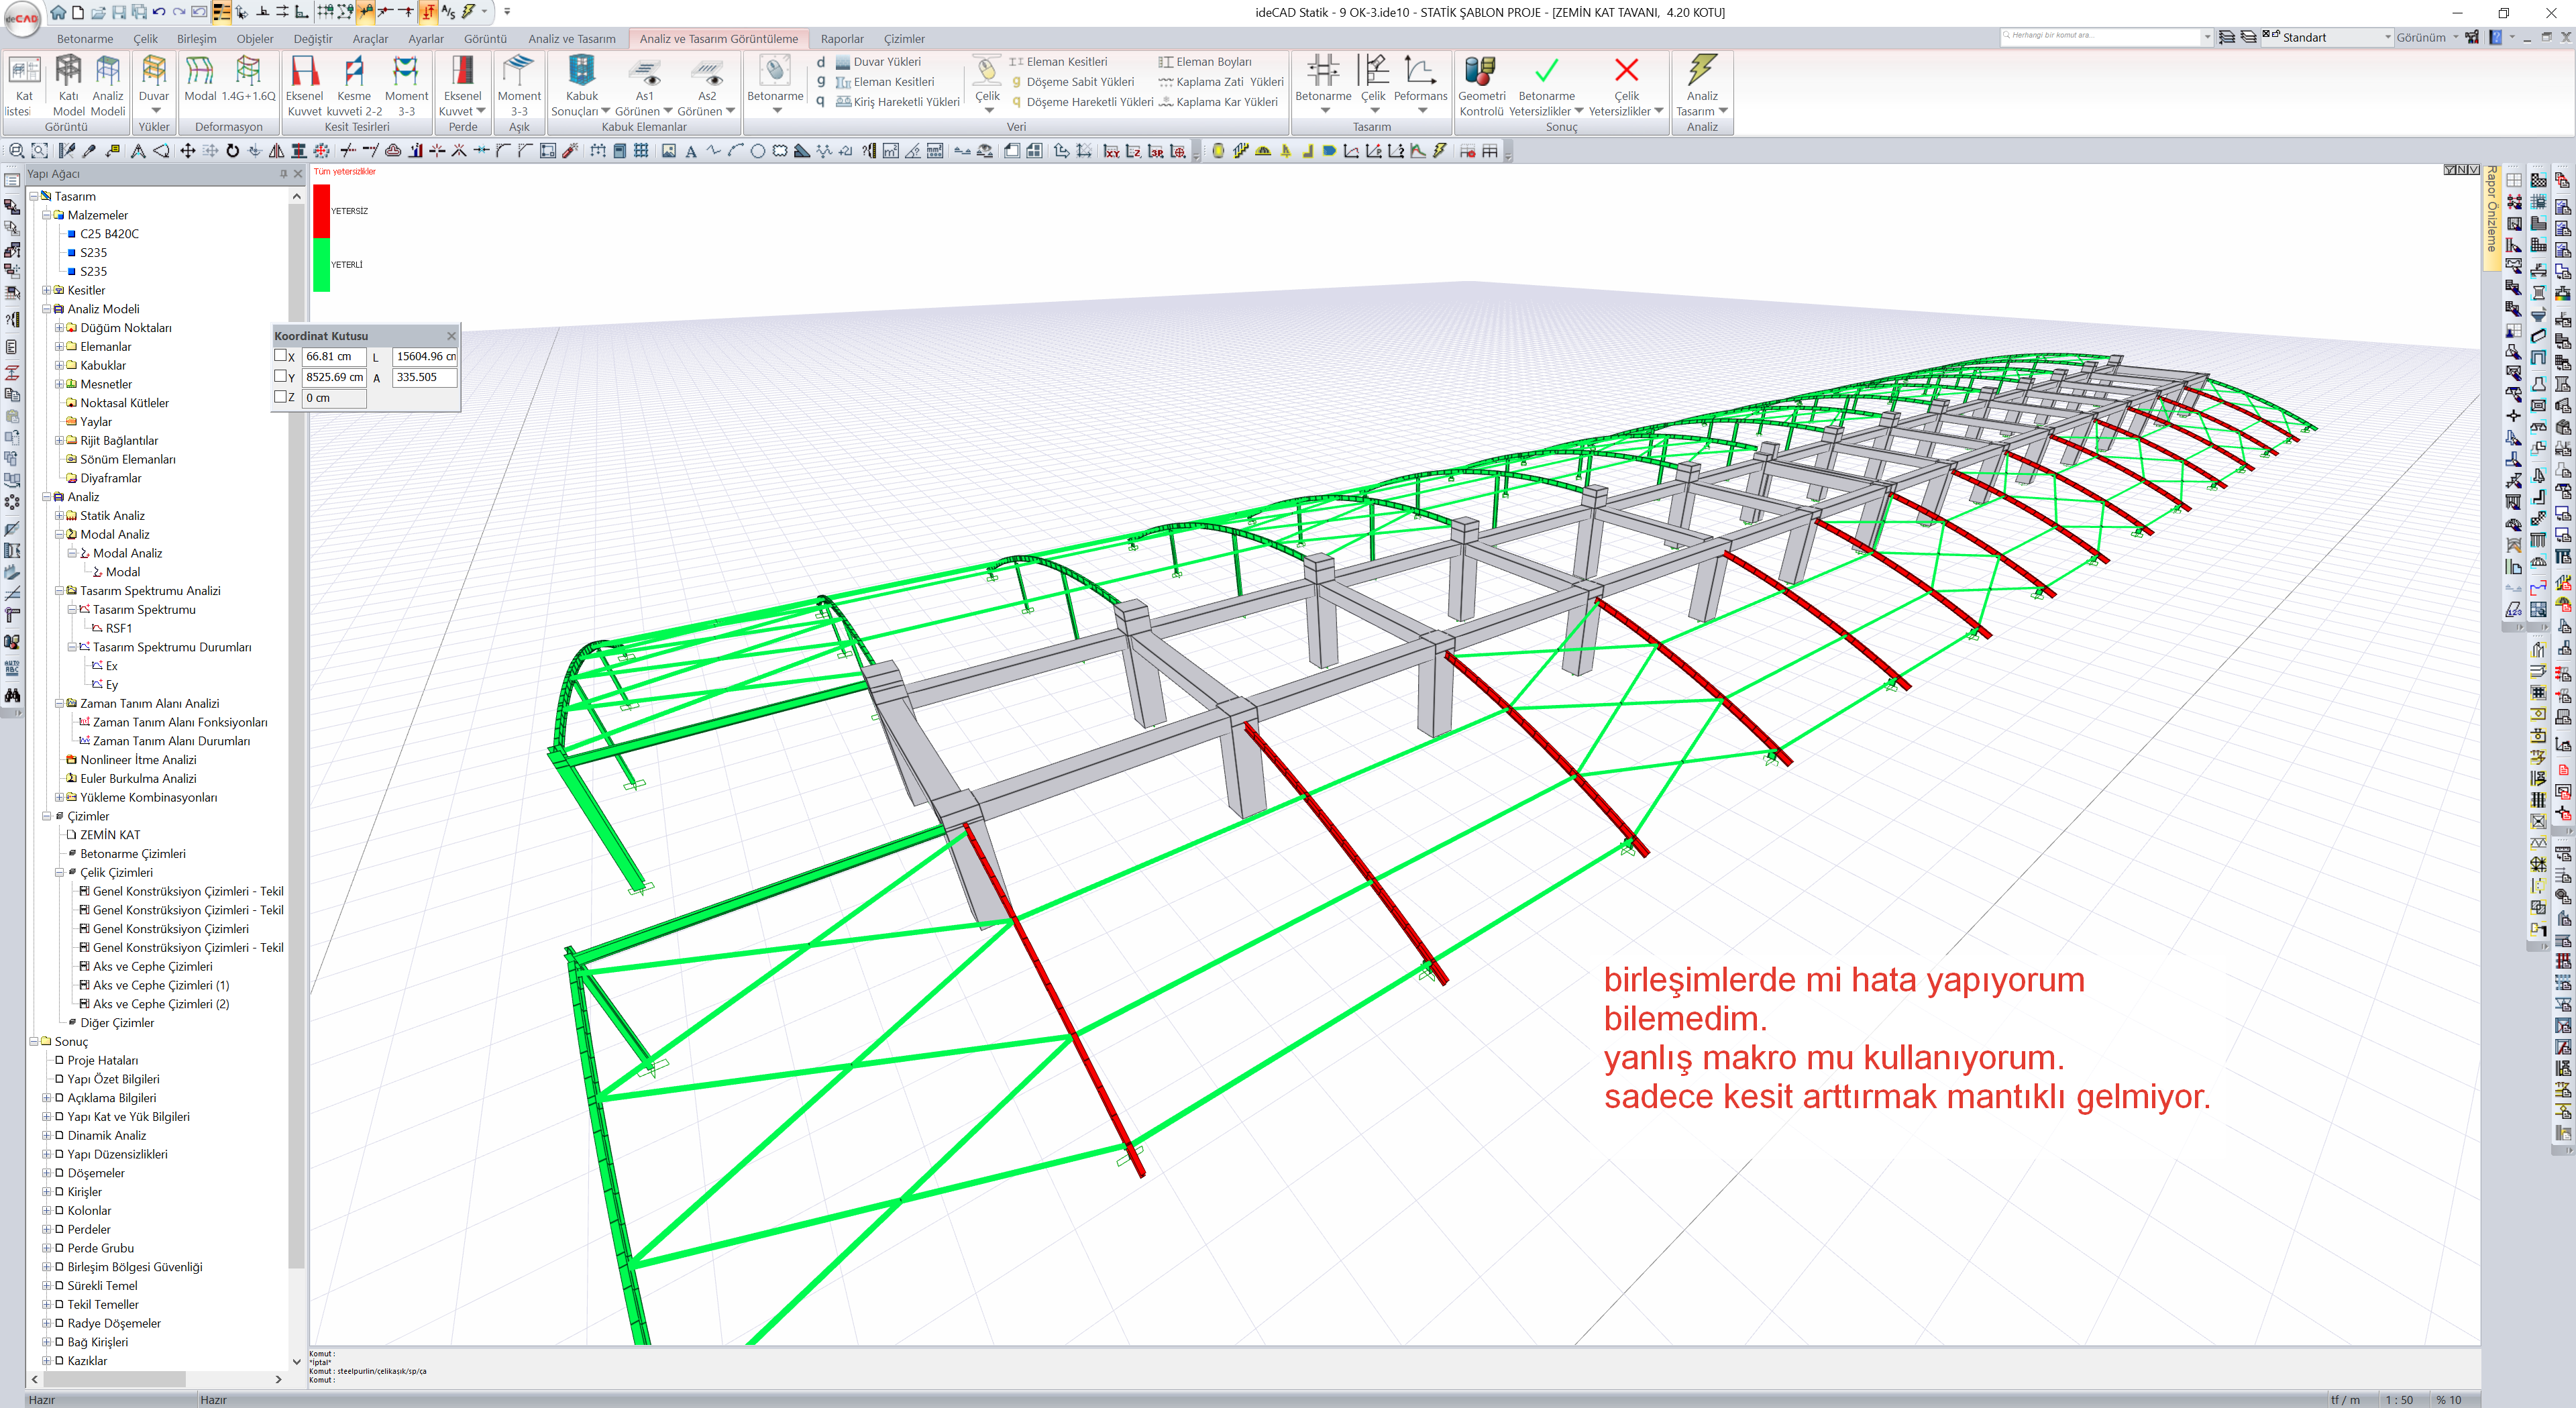
Task: Click the zoom magnifier toolbar icon
Action: (17, 151)
